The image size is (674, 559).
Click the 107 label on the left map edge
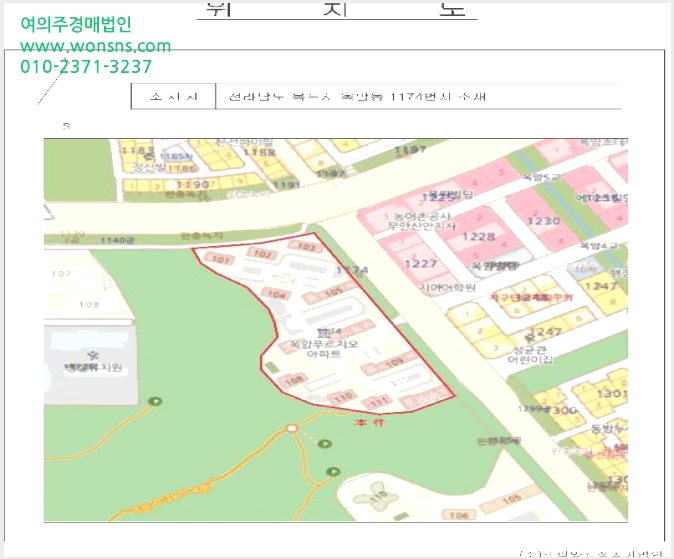click(x=61, y=273)
